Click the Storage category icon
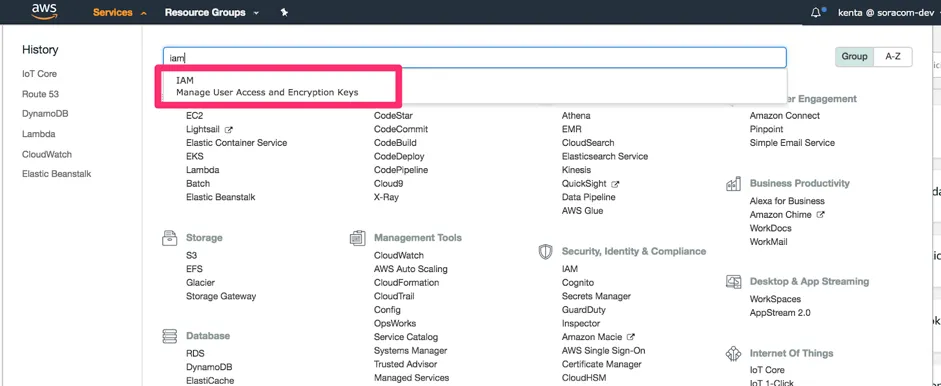Viewport: 941px width, 386px height. click(170, 238)
